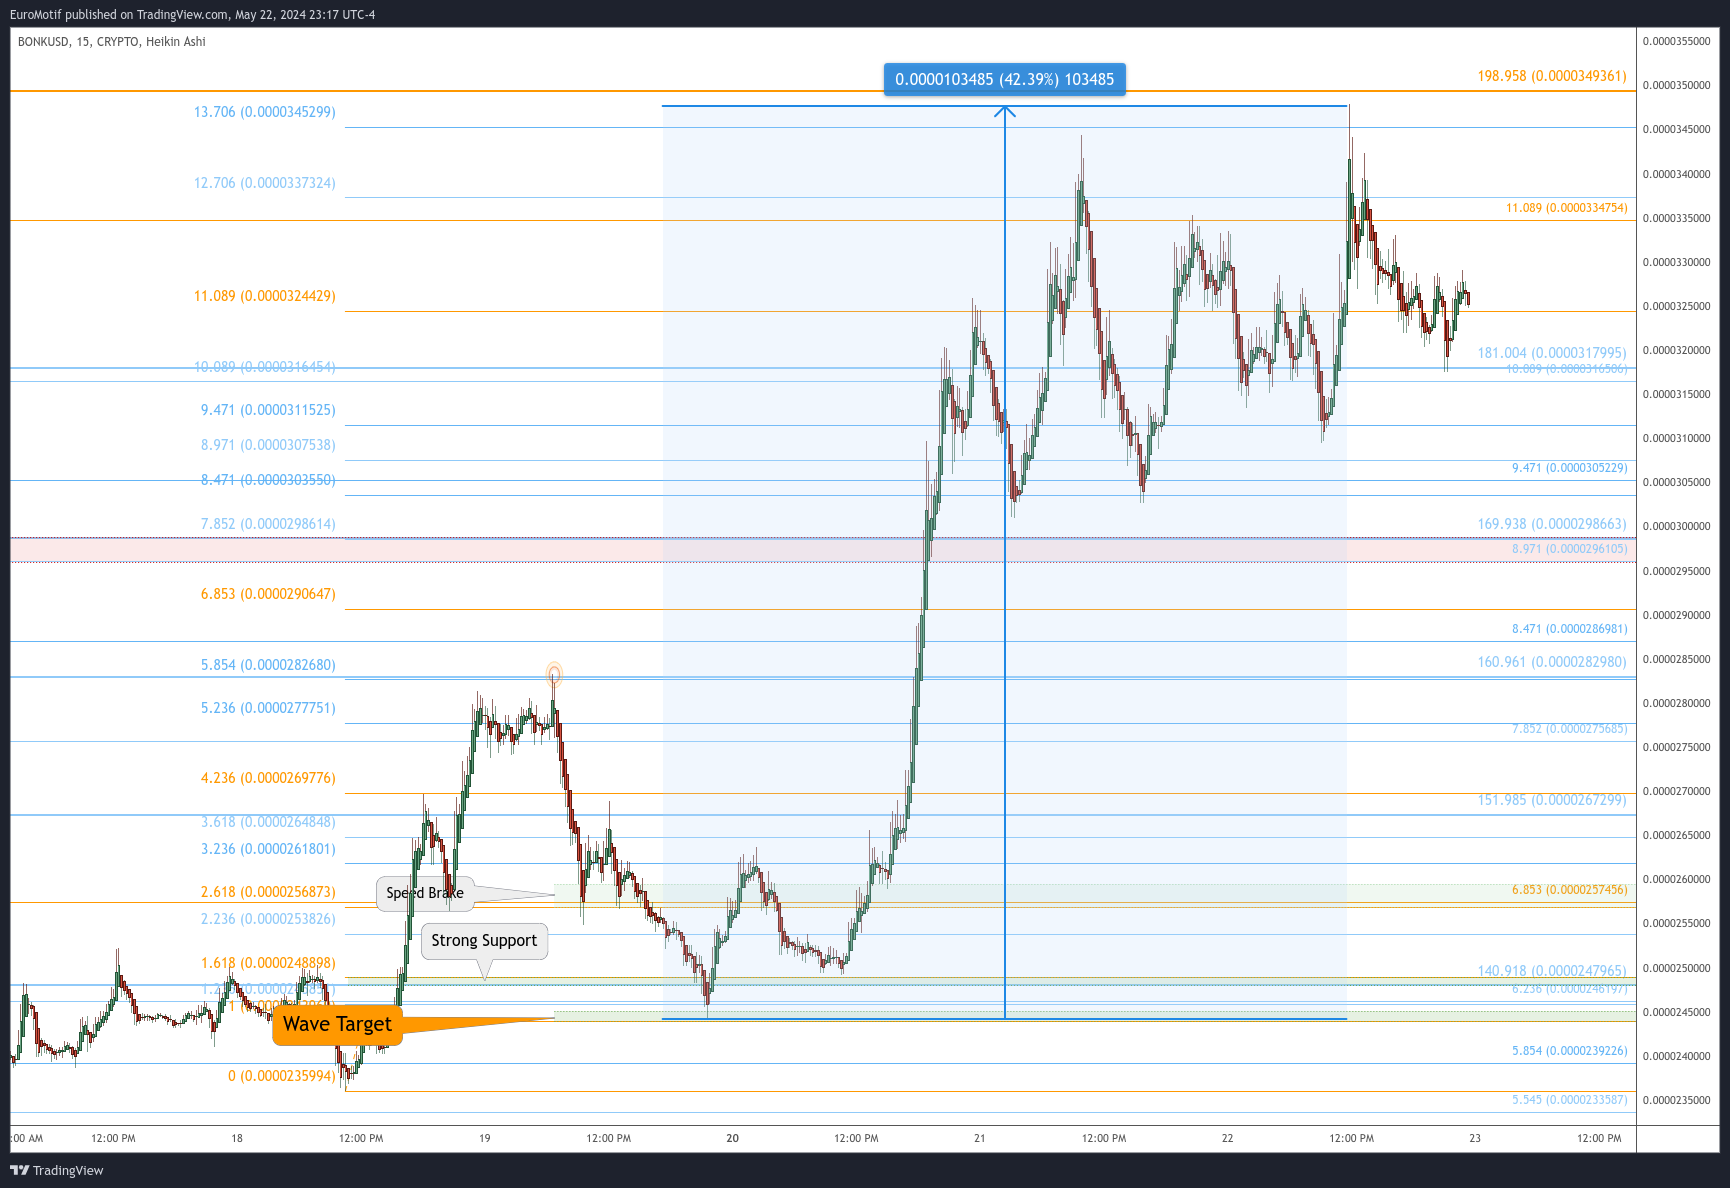Click right label 8.971 (0.0000296105)
1730x1188 pixels.
pyautogui.click(x=1570, y=549)
